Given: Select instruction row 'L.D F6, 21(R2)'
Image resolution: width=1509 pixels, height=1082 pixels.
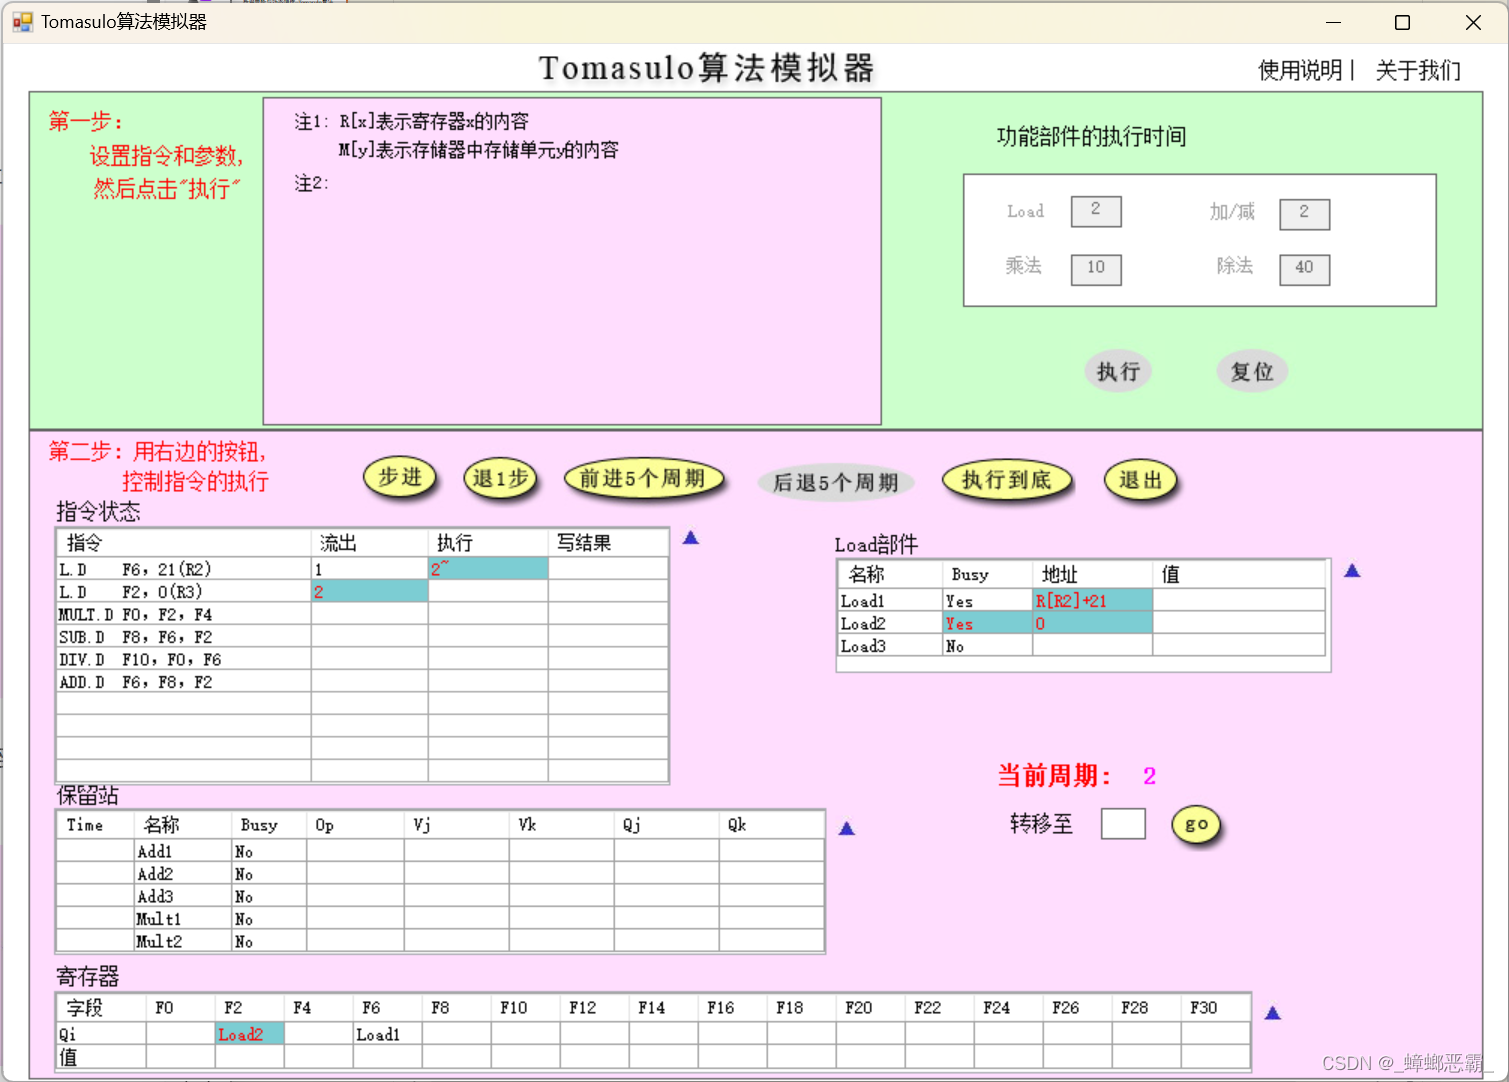Looking at the screenshot, I should click(x=362, y=569).
